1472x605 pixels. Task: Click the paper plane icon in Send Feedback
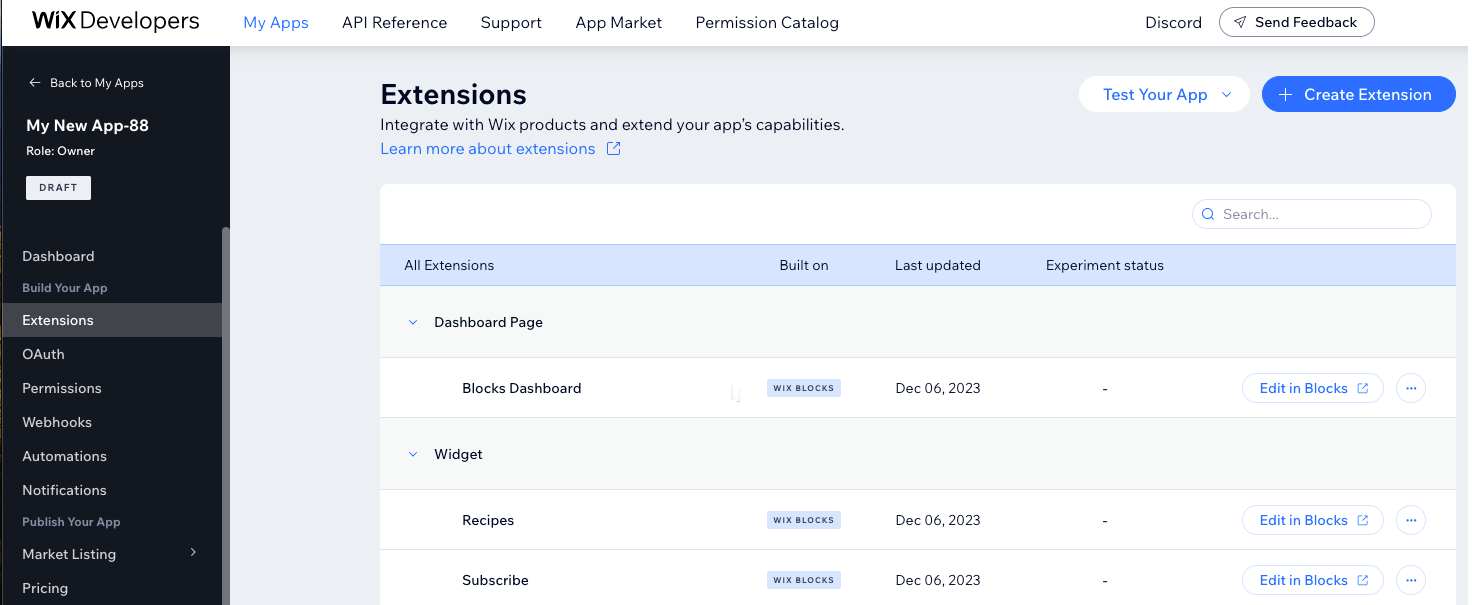pyautogui.click(x=1240, y=22)
